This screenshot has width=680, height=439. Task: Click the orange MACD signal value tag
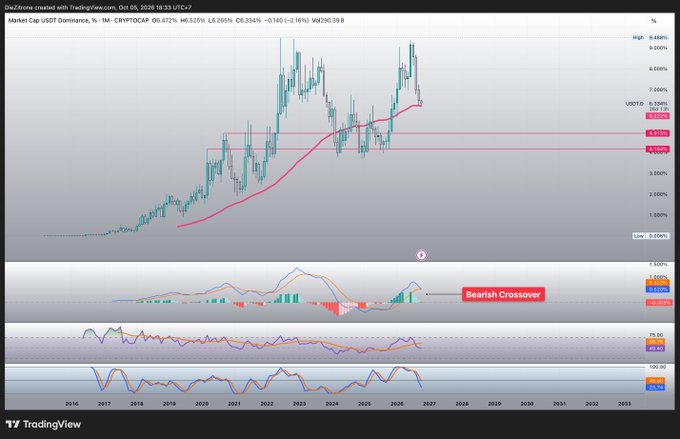click(x=658, y=283)
